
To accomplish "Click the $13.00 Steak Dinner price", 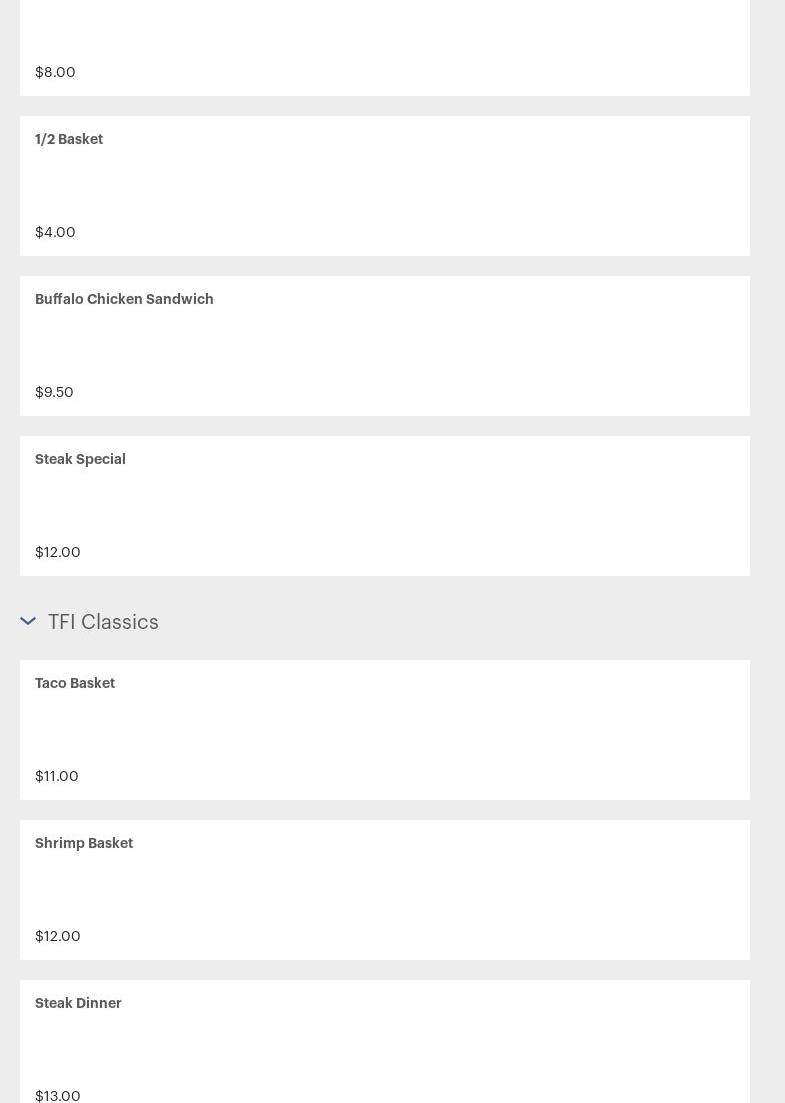I will click(x=57, y=1096).
